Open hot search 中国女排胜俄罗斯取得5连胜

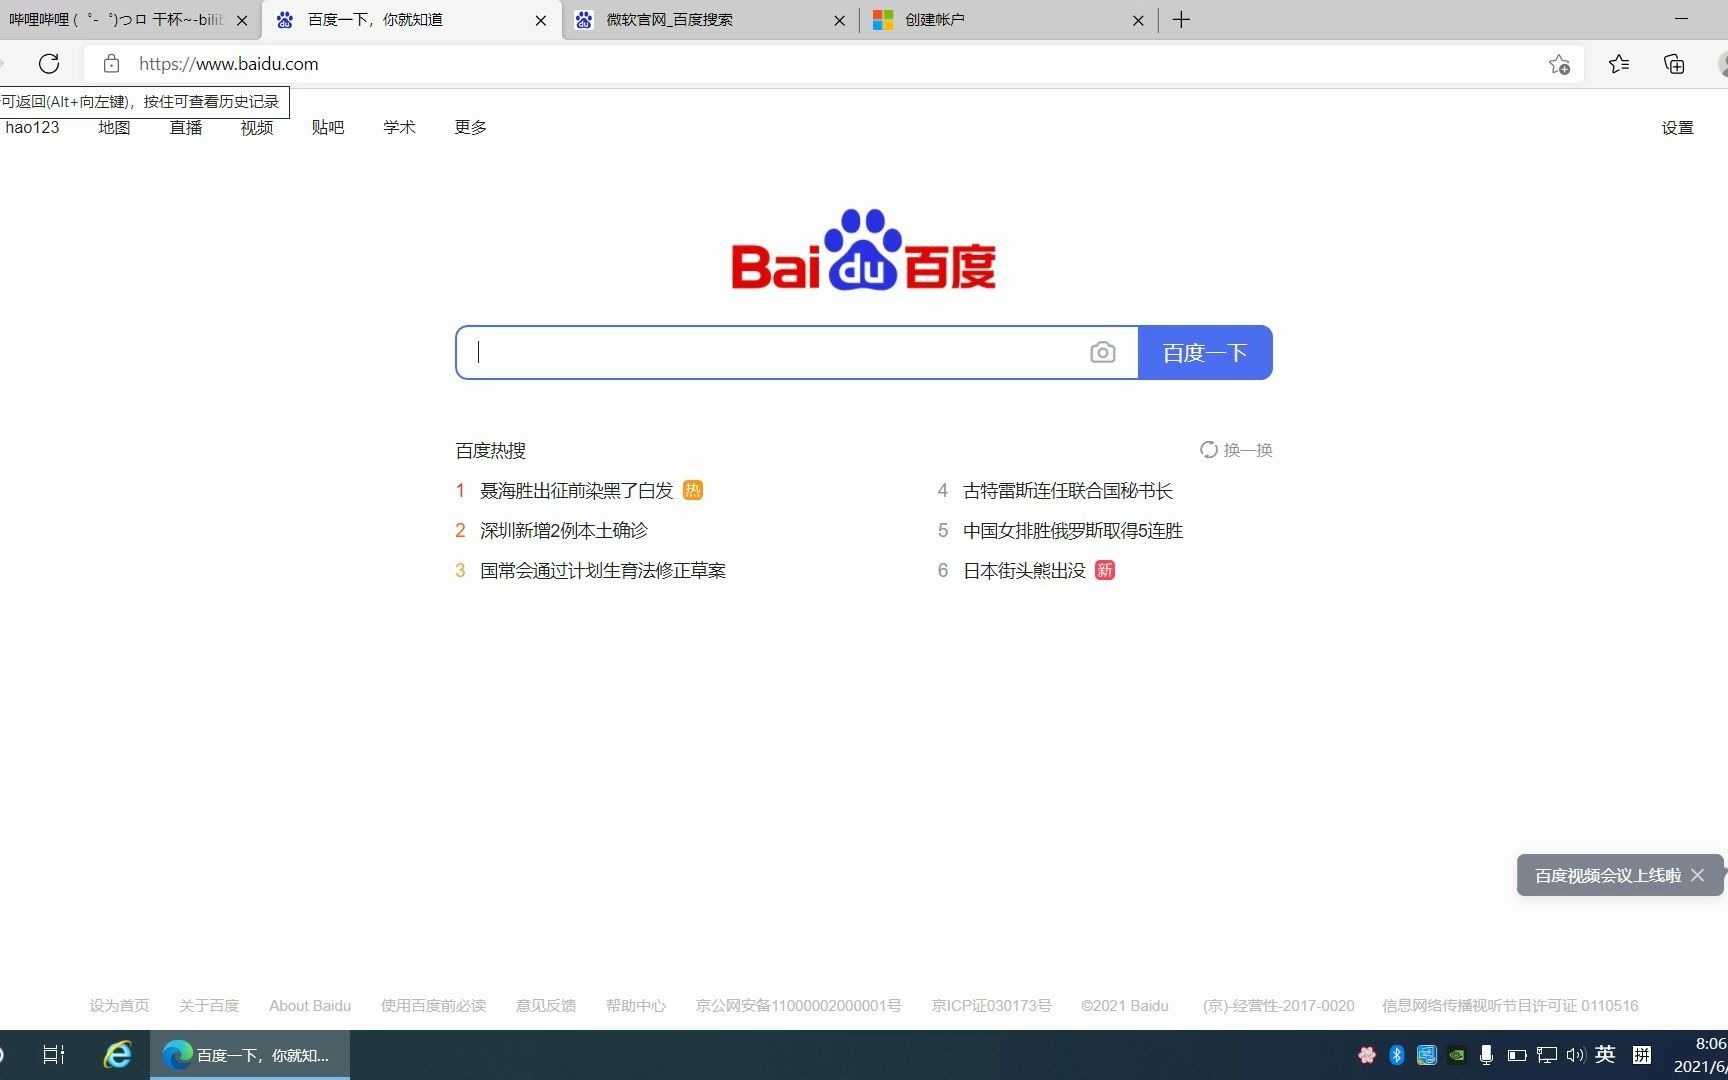tap(1073, 530)
